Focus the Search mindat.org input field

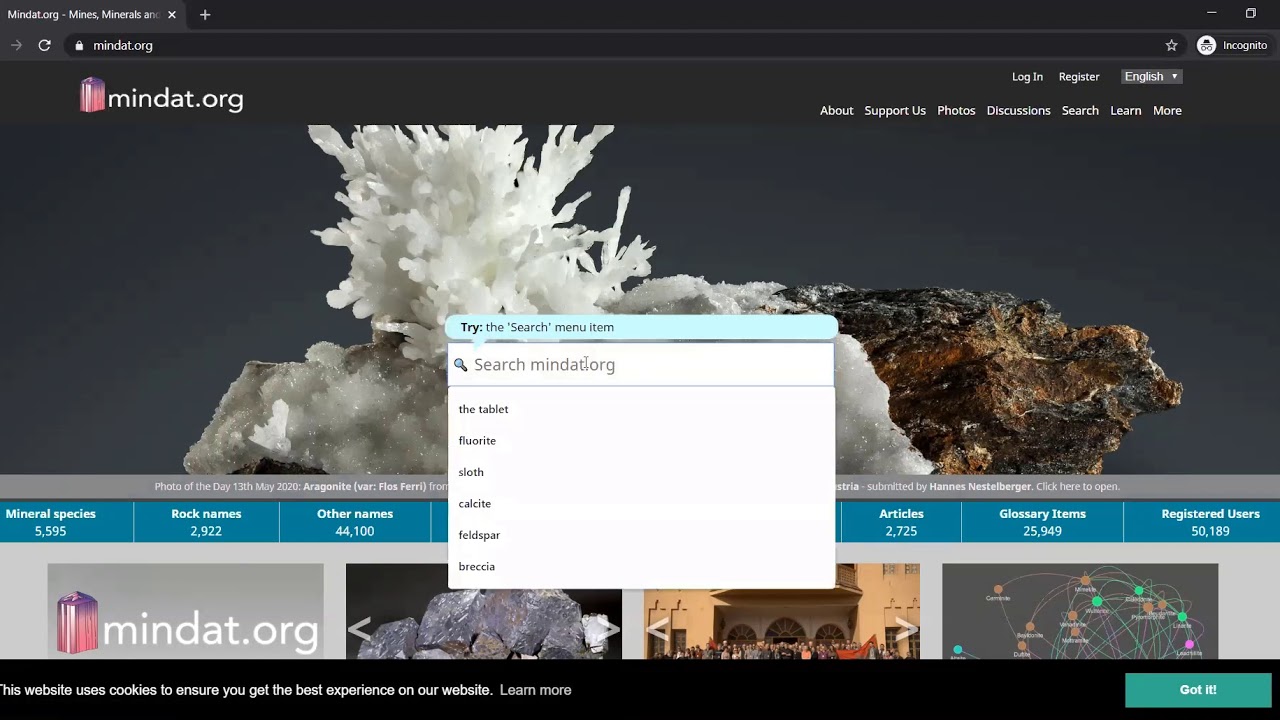(641, 365)
